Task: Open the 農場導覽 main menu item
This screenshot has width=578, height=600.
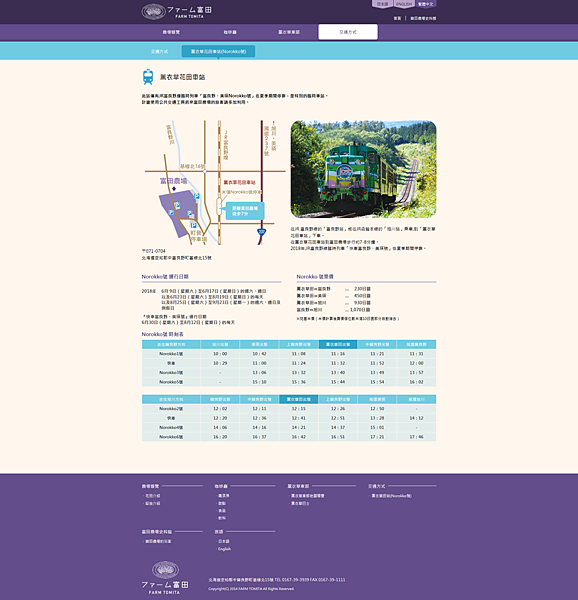Action: tap(171, 32)
